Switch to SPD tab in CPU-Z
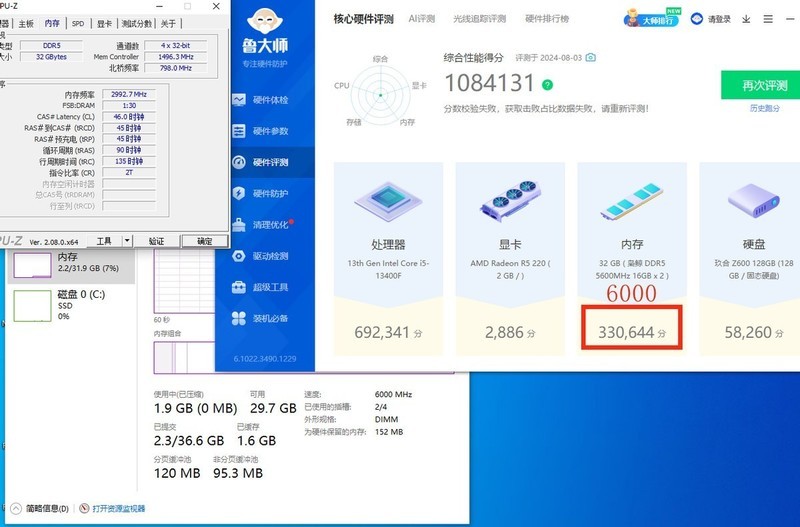This screenshot has width=800, height=527. (78, 23)
